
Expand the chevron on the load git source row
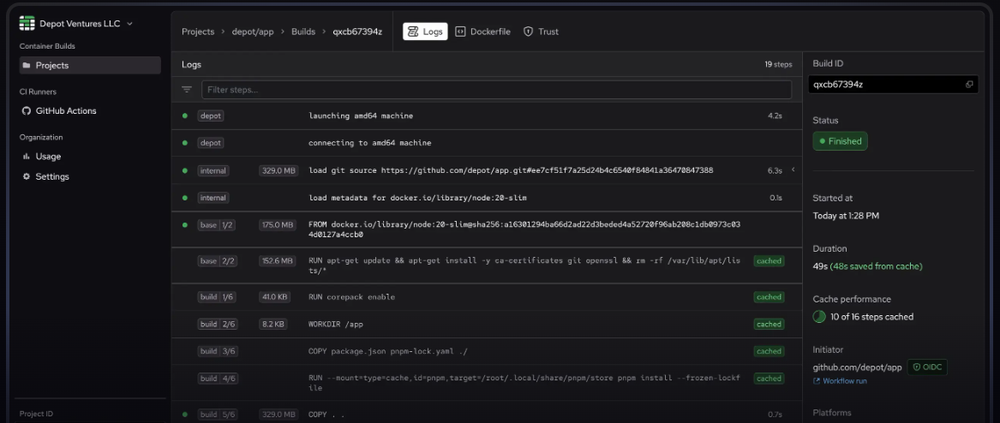pos(793,170)
